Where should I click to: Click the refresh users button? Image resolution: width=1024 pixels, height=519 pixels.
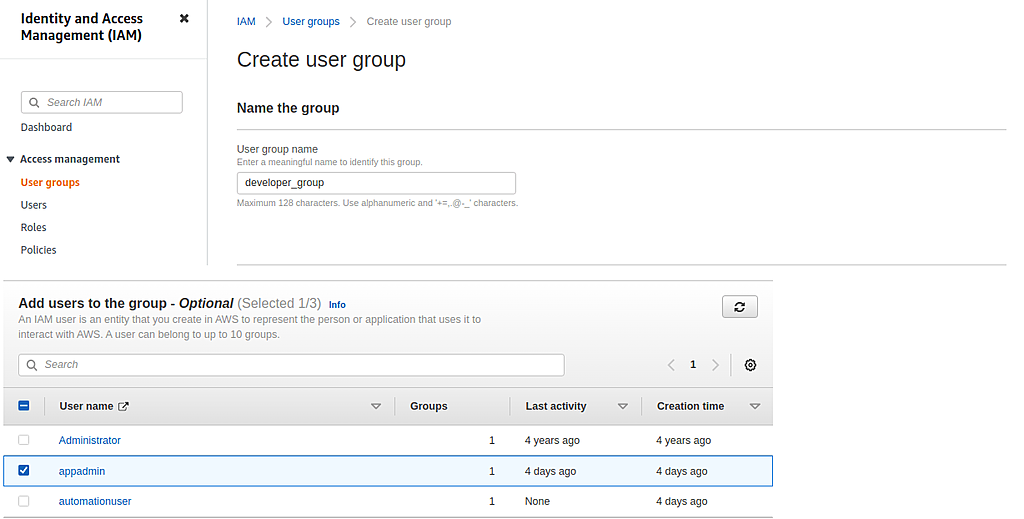tap(739, 307)
